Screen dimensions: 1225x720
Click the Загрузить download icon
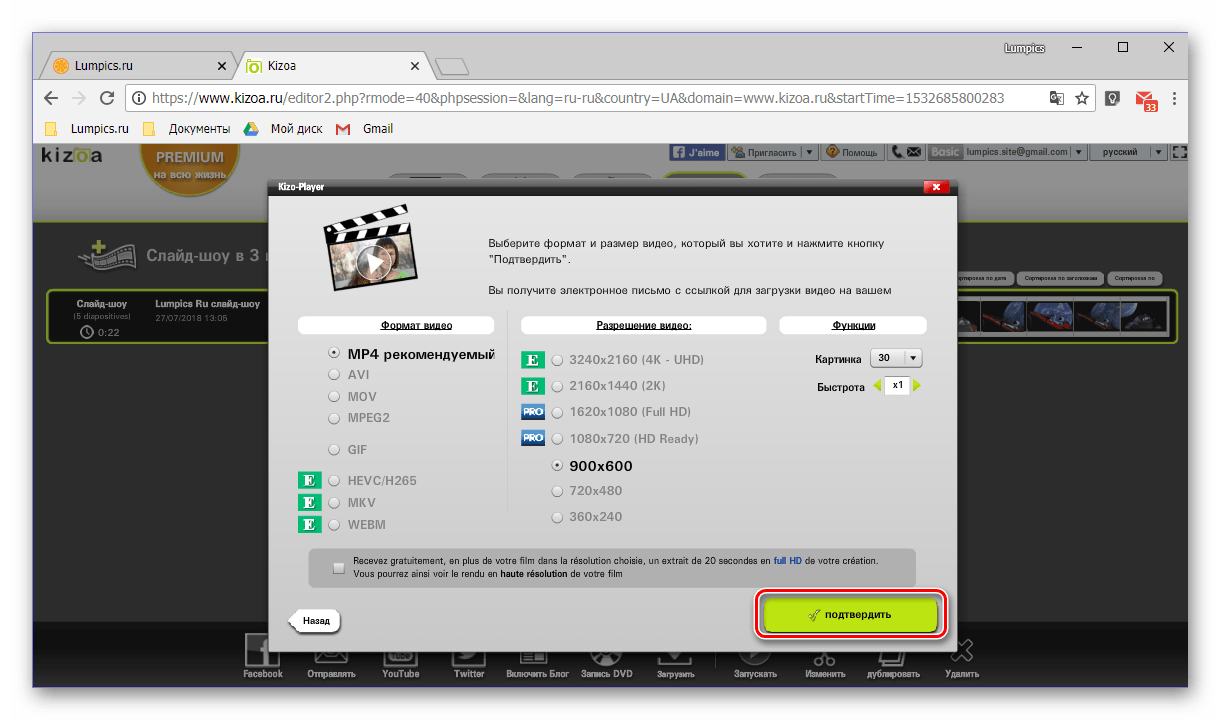(676, 655)
